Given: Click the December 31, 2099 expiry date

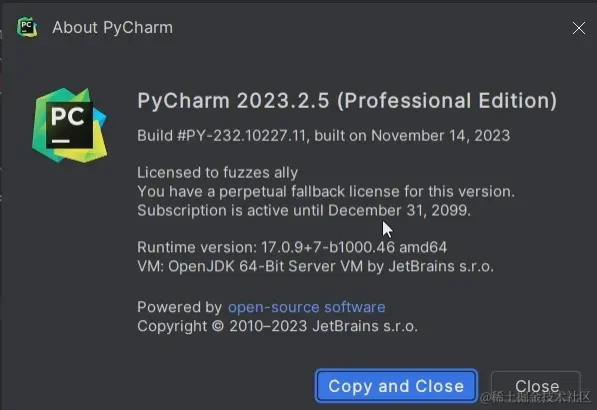Looking at the screenshot, I should click(399, 210).
